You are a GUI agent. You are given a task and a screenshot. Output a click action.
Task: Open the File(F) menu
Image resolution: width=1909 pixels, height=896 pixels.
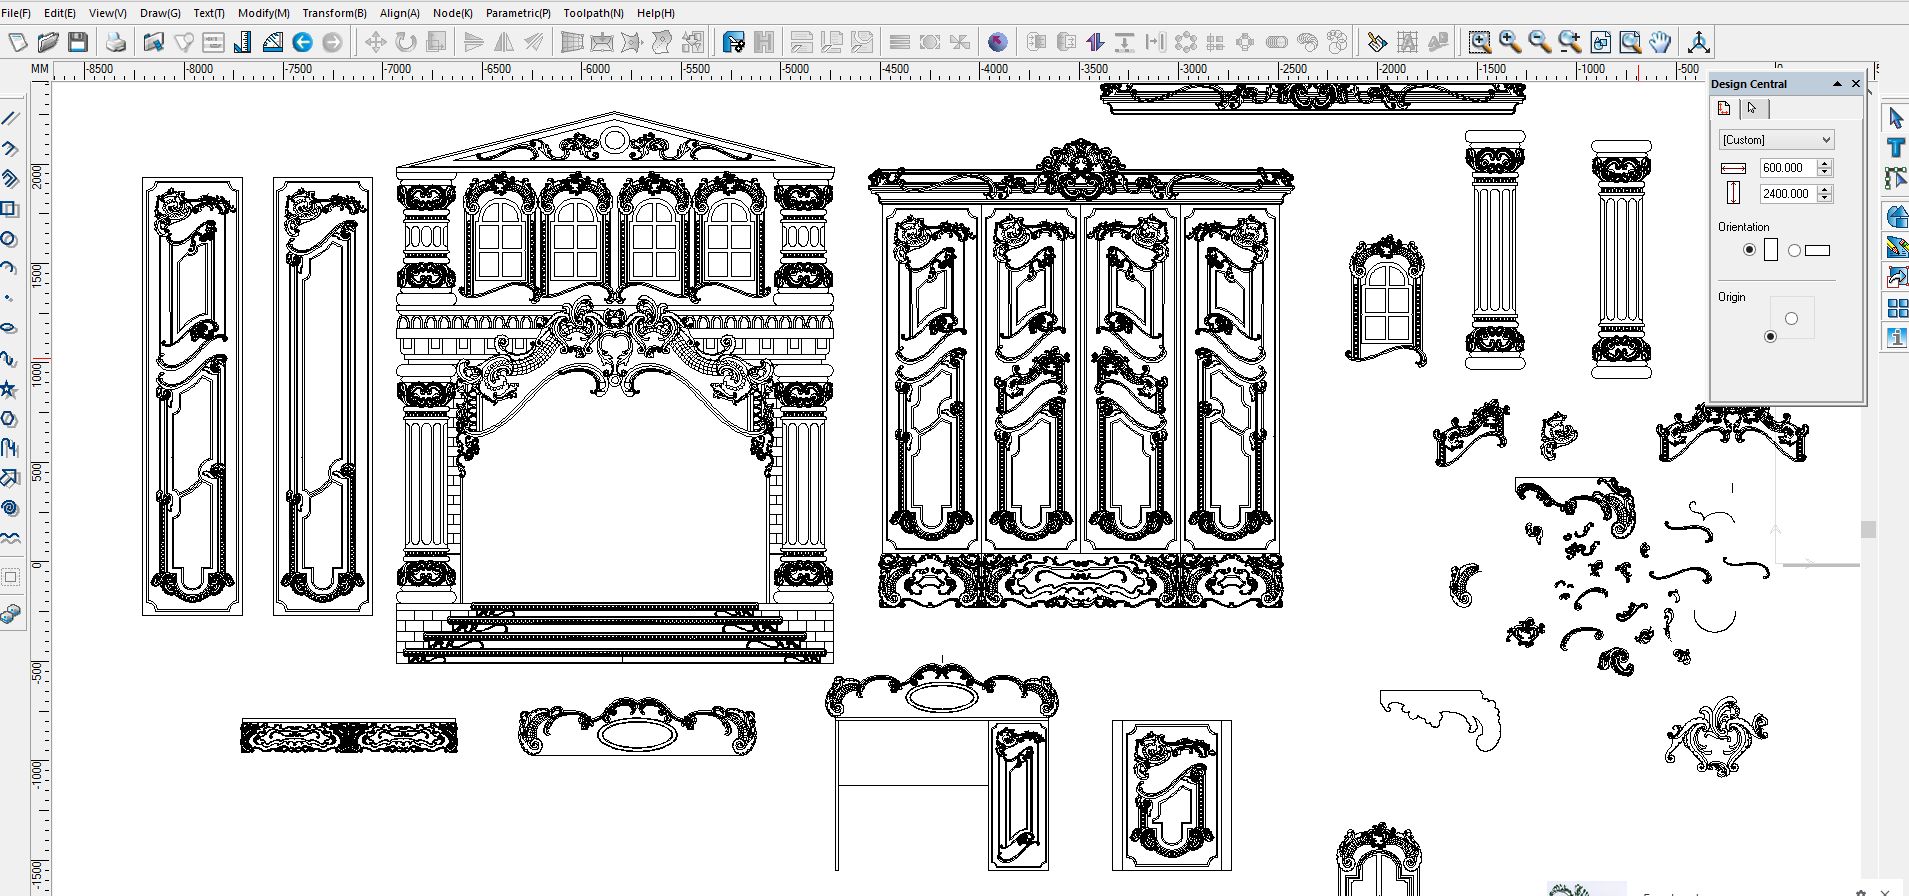pos(16,13)
